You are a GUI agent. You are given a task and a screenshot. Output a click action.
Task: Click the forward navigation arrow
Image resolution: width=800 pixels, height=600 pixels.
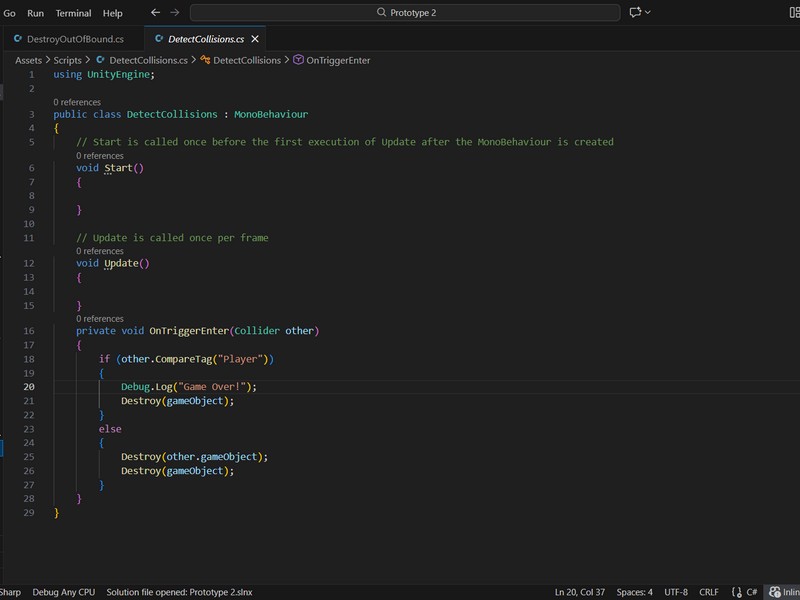pos(175,13)
